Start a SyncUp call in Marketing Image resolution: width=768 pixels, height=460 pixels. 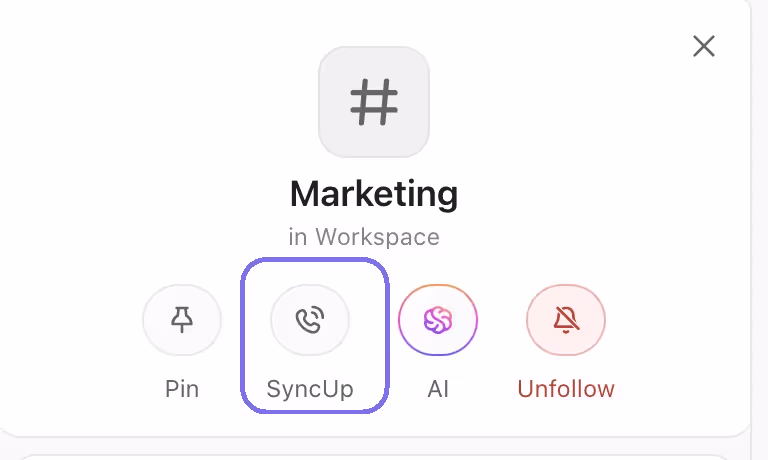pyautogui.click(x=310, y=320)
